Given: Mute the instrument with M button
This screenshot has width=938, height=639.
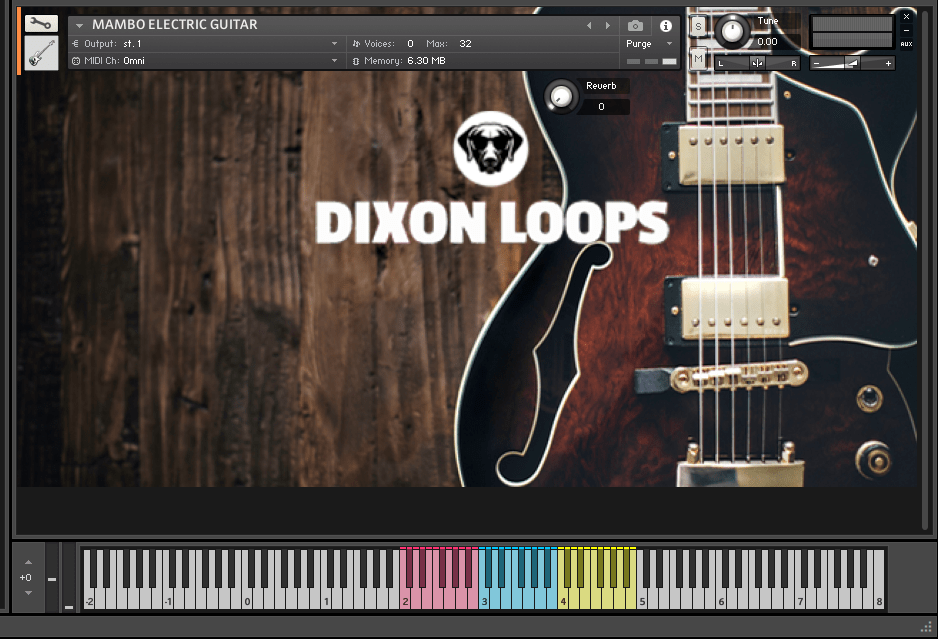Looking at the screenshot, I should point(698,60).
